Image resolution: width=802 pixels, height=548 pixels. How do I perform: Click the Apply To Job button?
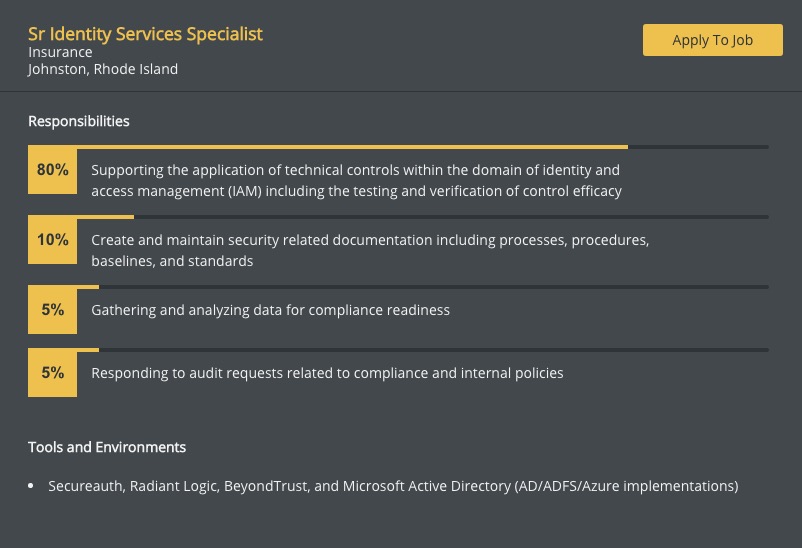point(712,40)
